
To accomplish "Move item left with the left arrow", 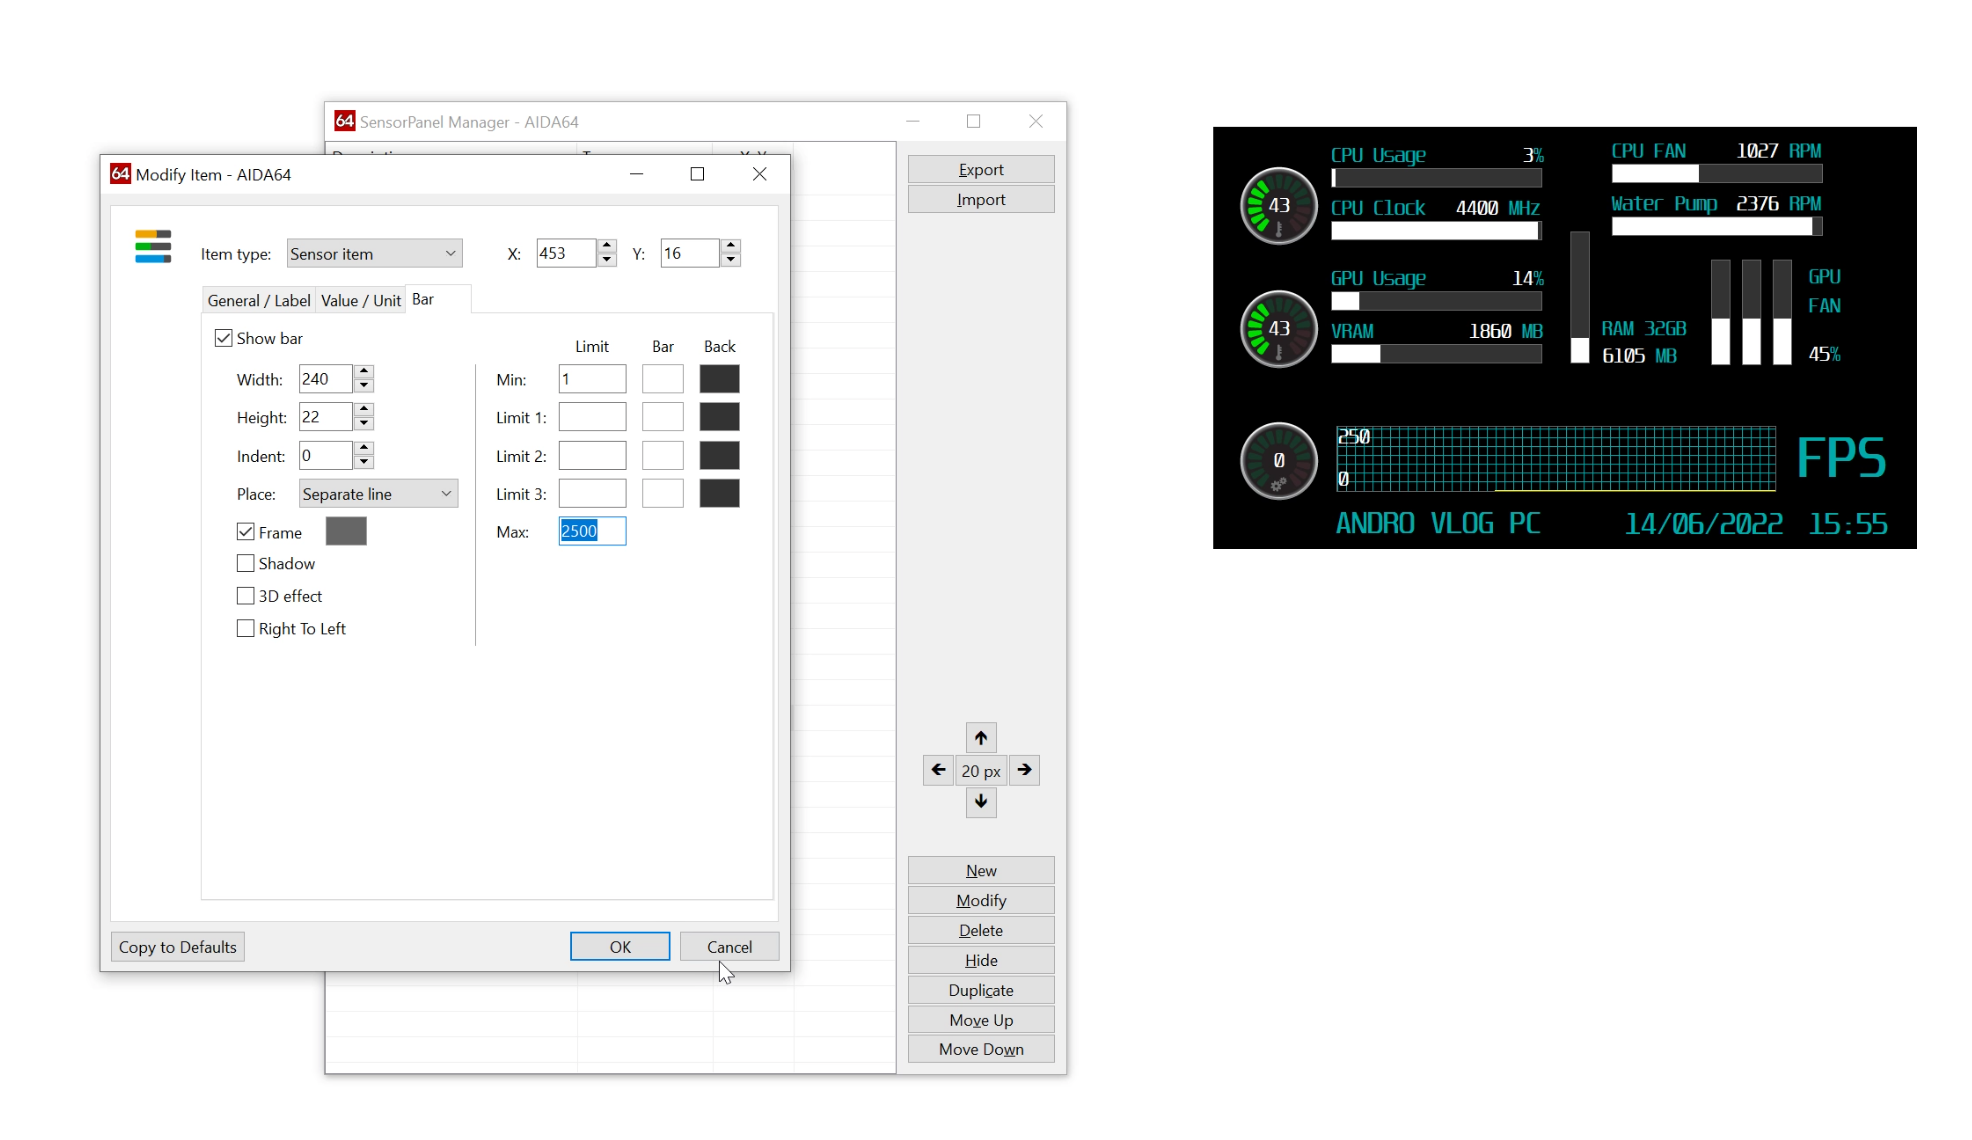I will (938, 770).
